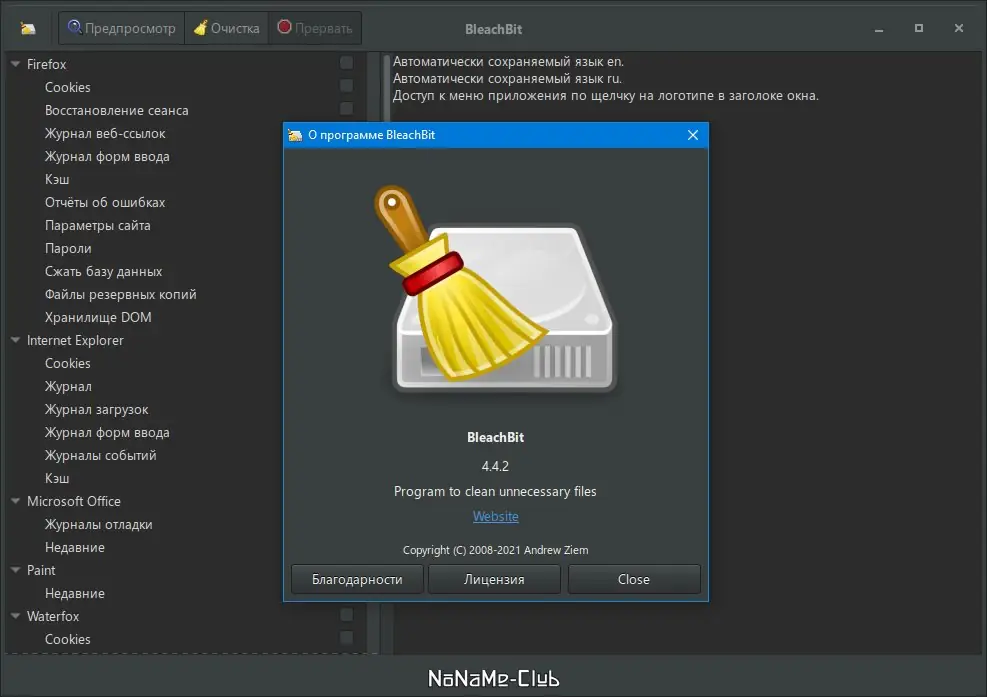987x697 pixels.
Task: Select Журнал форм ввода under Firefox
Action: (107, 156)
